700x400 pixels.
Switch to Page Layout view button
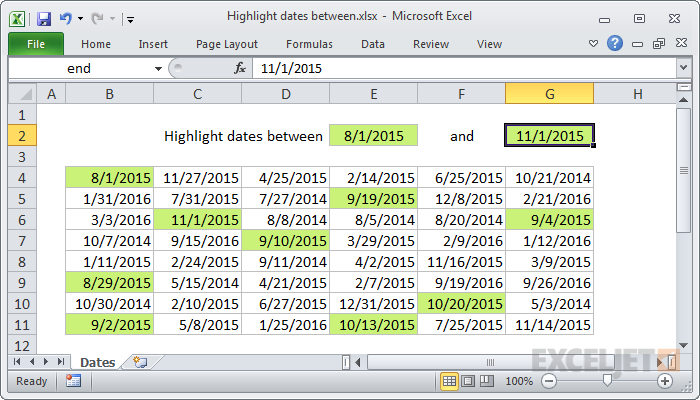(x=468, y=381)
